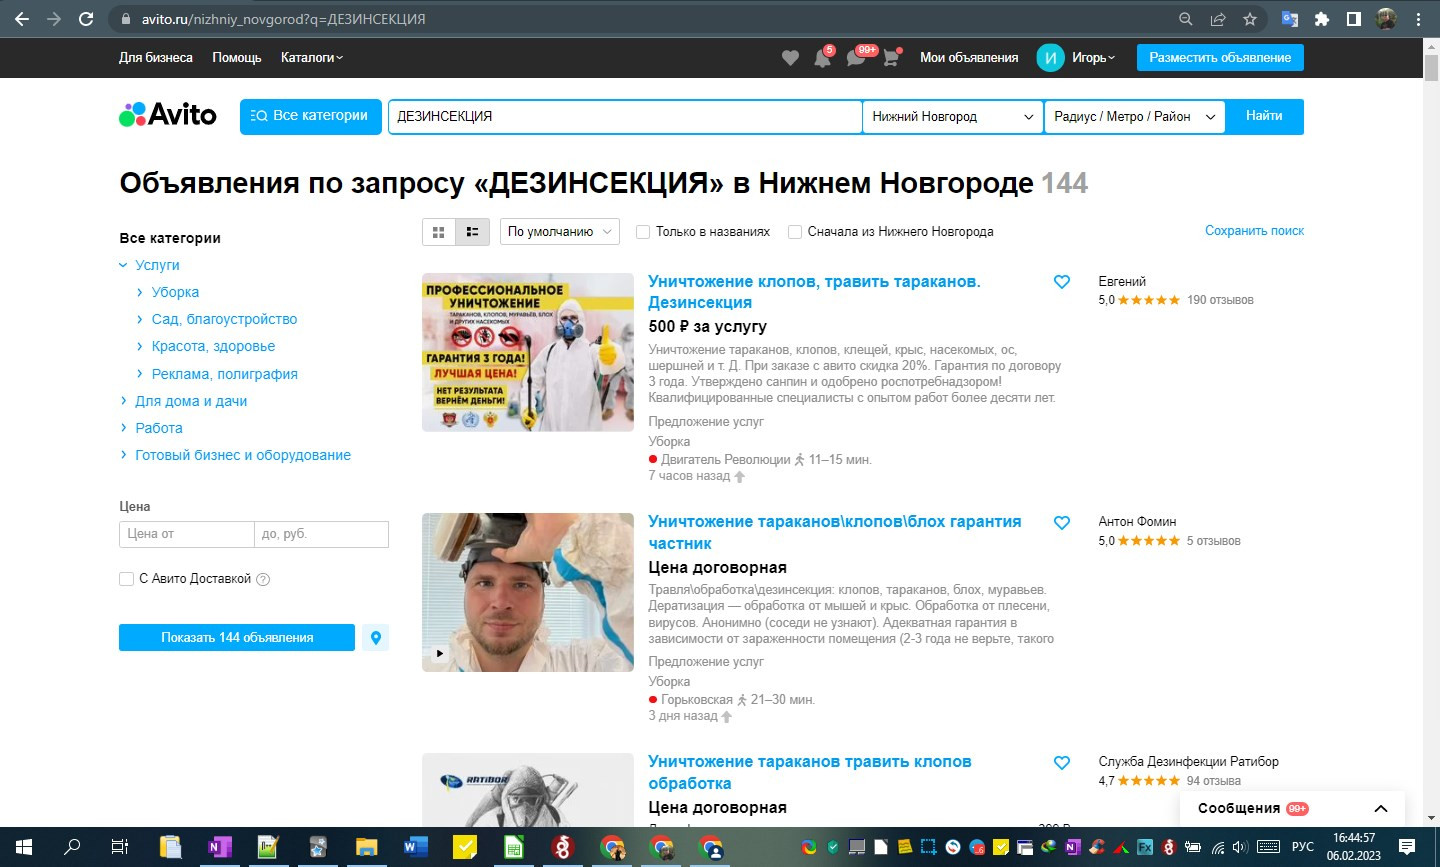This screenshot has height=867, width=1440.
Task: Open browser extensions puzzle icon
Action: [1322, 19]
